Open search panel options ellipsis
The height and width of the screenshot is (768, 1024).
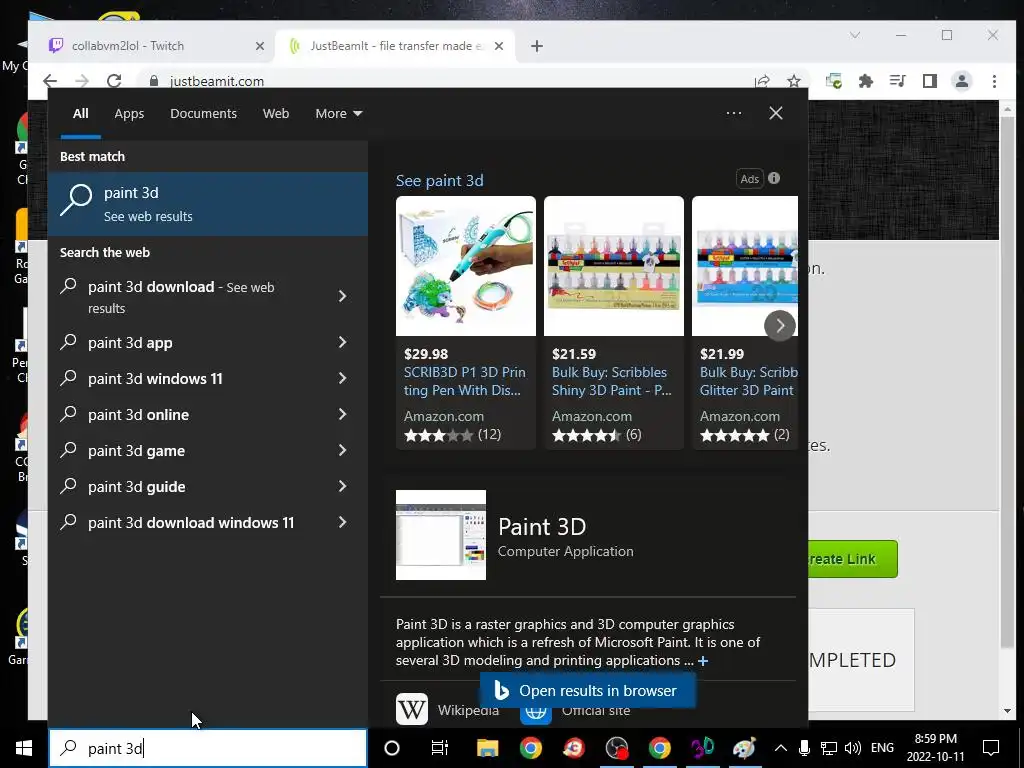[x=734, y=113]
